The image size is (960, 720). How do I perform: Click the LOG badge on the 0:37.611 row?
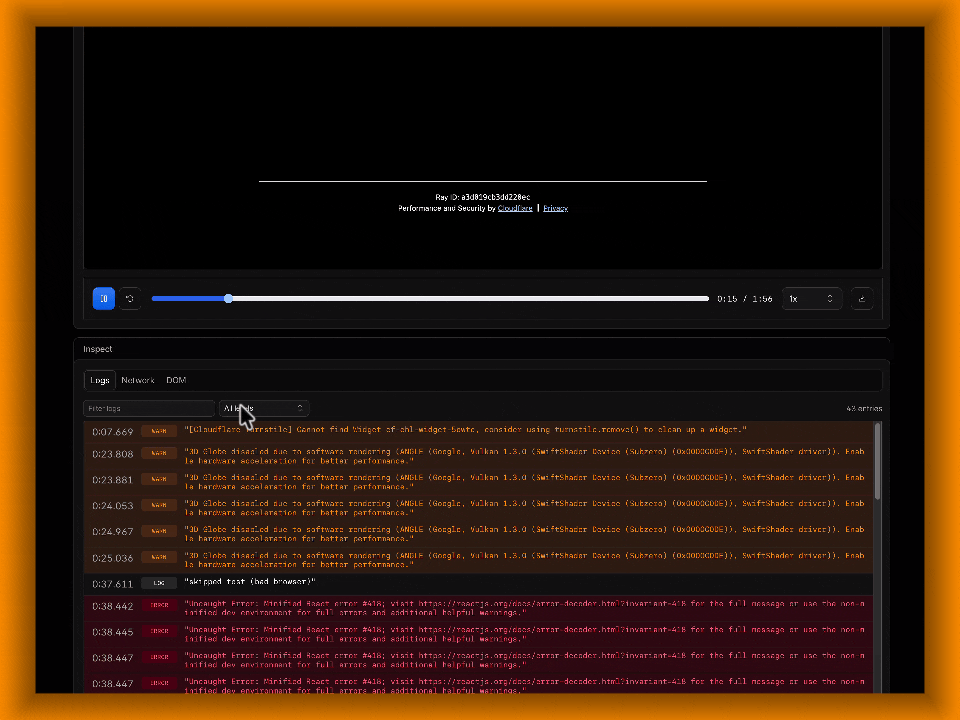point(159,583)
